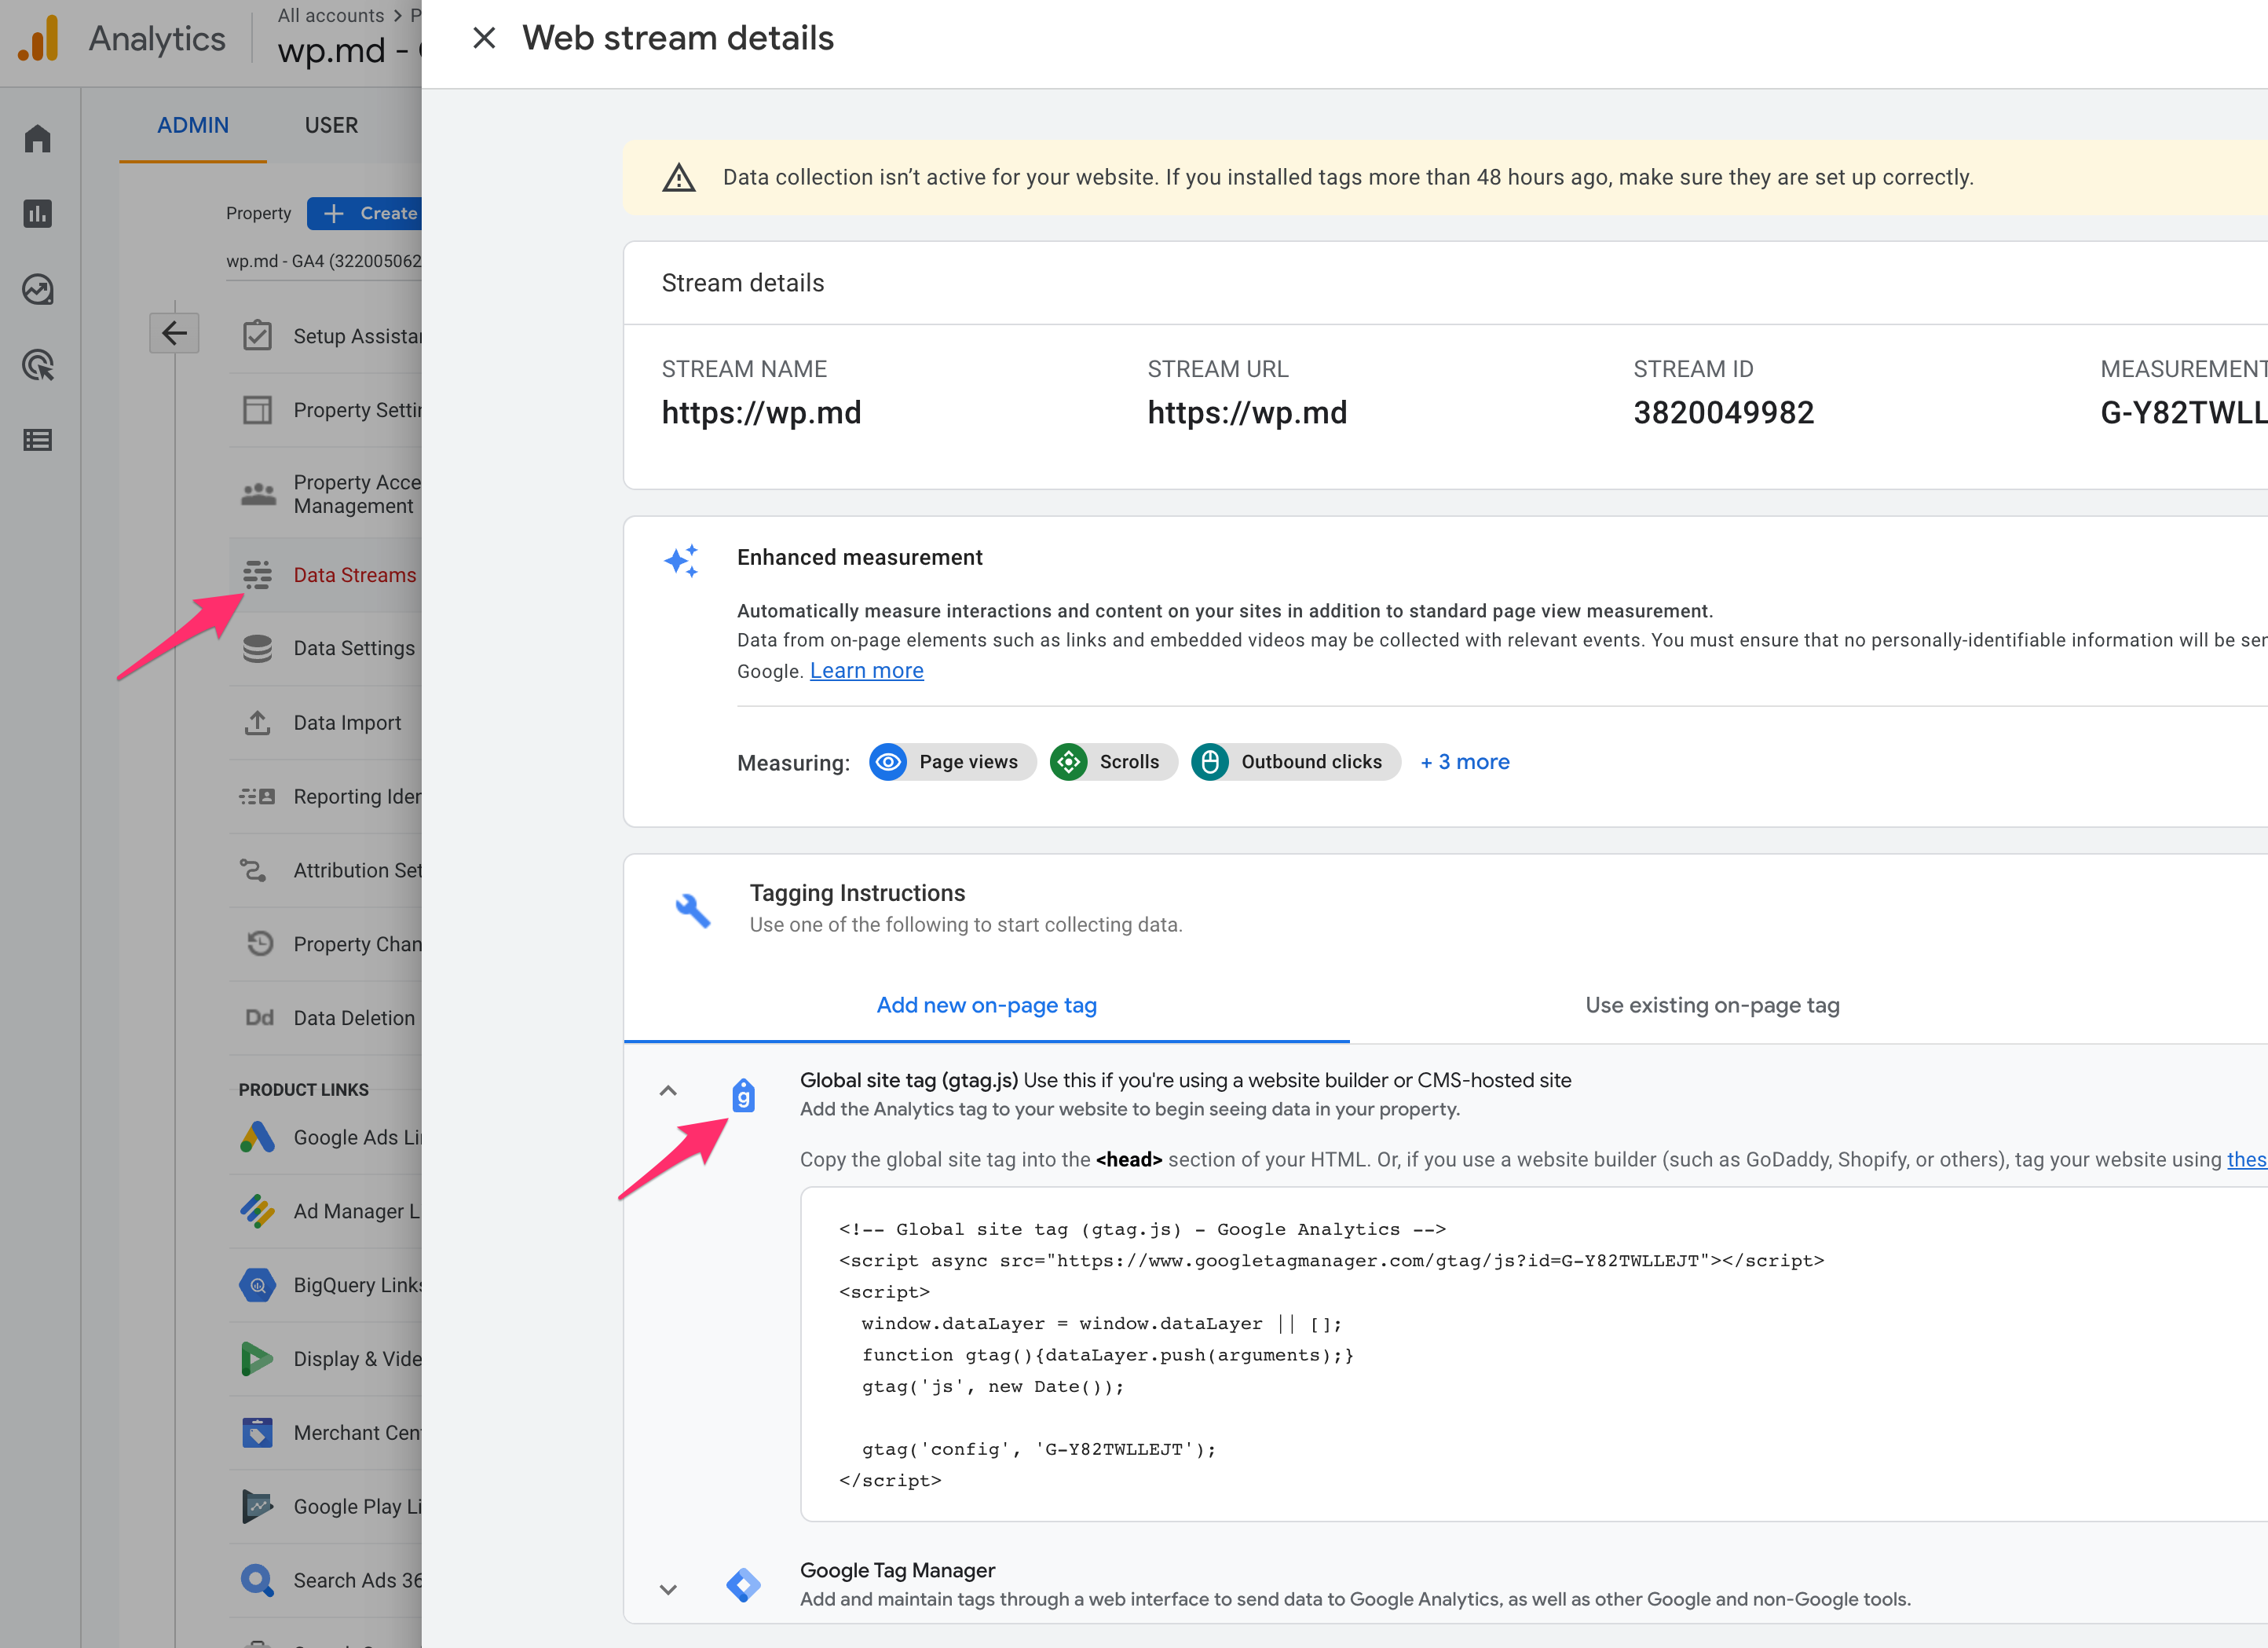Viewport: 2268px width, 1648px height.
Task: Click the stream URL value https://wp.md
Action: [1247, 412]
